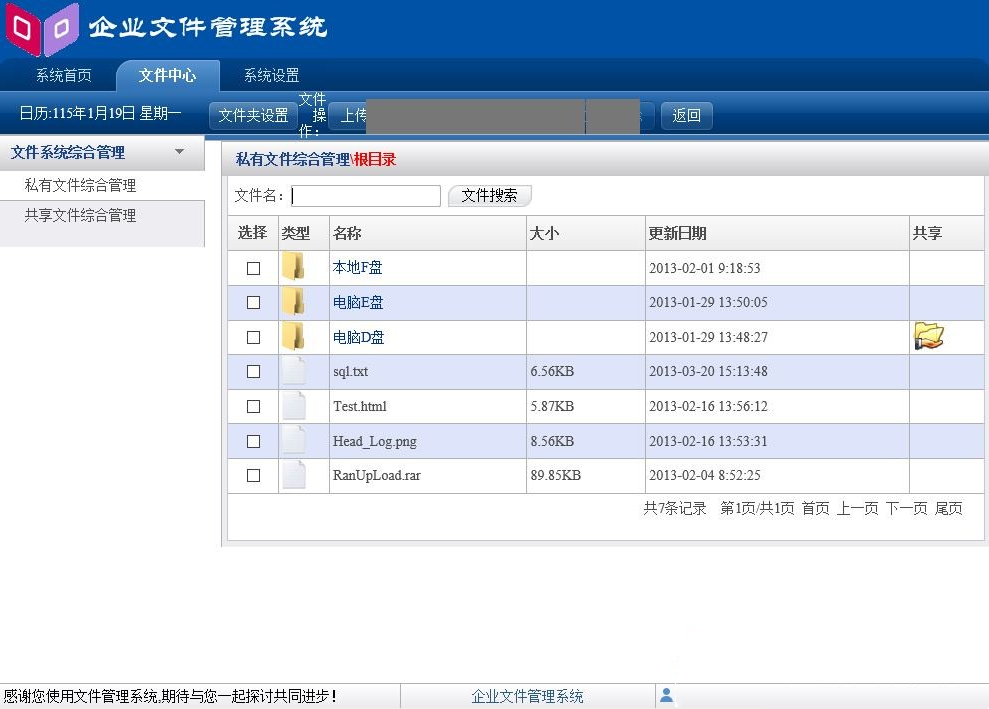
Task: Click the 企业文件管理系统 footer link
Action: click(x=527, y=696)
